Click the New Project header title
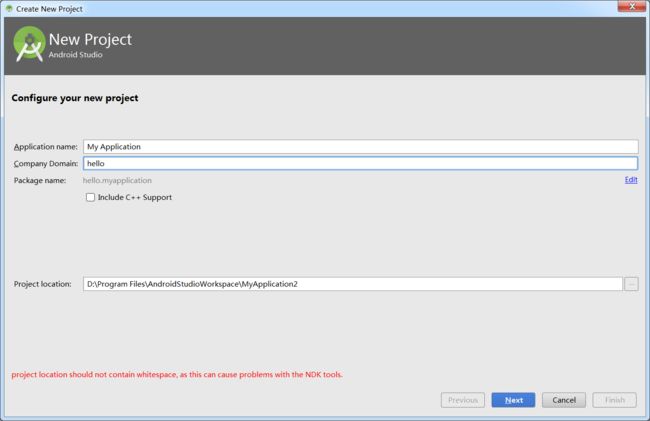Screen dimensions: 650x421 coord(90,39)
